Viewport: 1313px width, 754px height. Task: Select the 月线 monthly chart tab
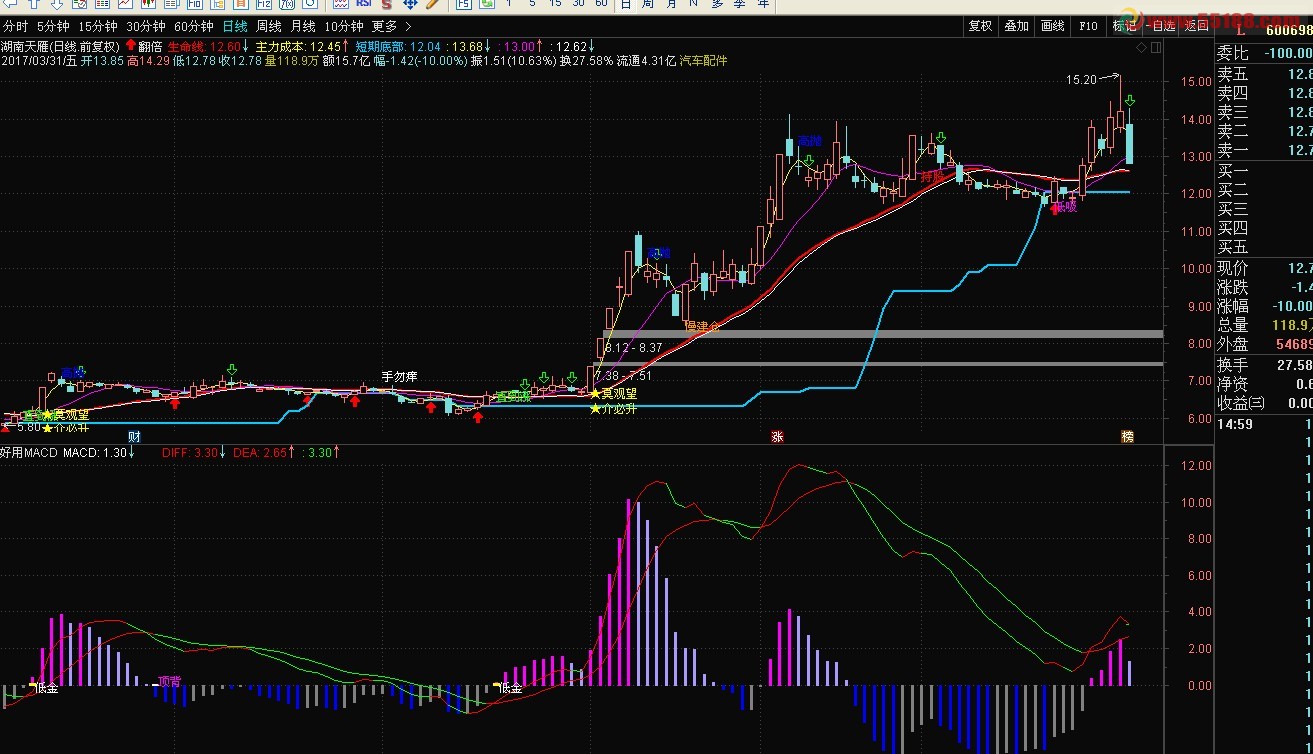coord(303,26)
